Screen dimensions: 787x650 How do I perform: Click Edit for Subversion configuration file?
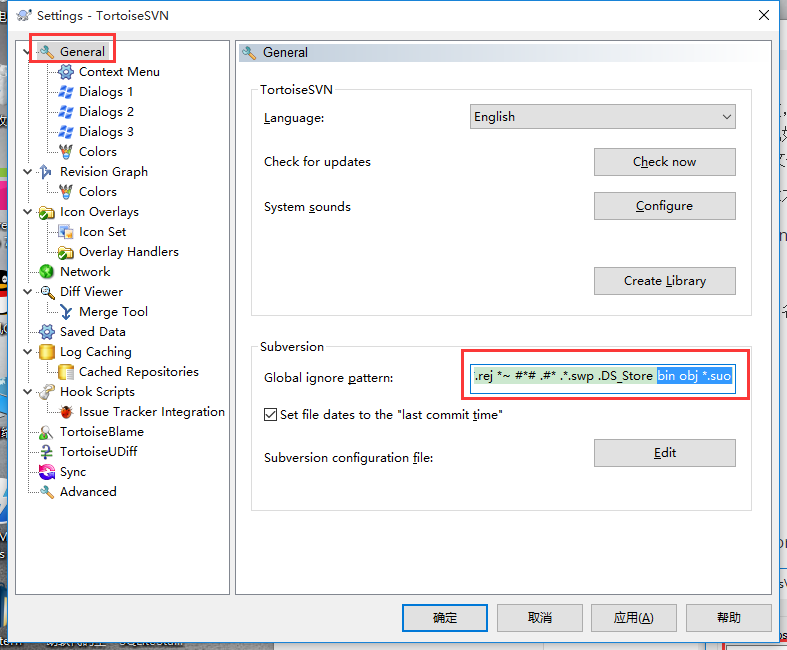(x=665, y=453)
